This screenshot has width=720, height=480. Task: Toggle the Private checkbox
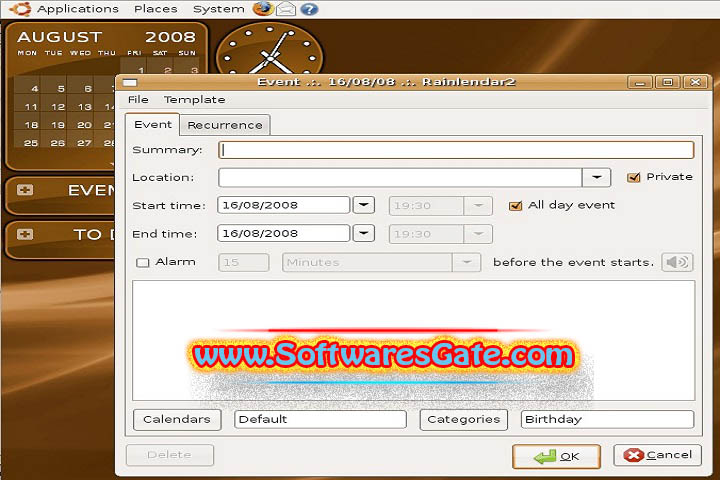click(x=633, y=177)
